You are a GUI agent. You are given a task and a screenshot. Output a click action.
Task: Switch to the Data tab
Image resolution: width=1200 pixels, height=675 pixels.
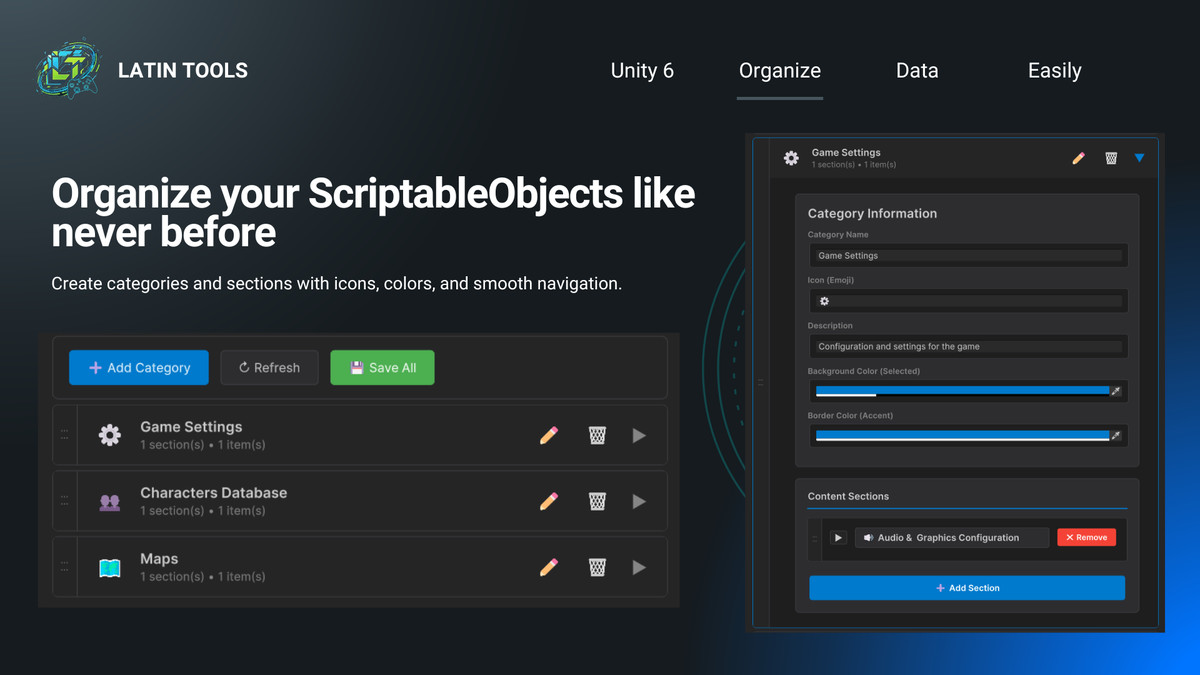916,70
